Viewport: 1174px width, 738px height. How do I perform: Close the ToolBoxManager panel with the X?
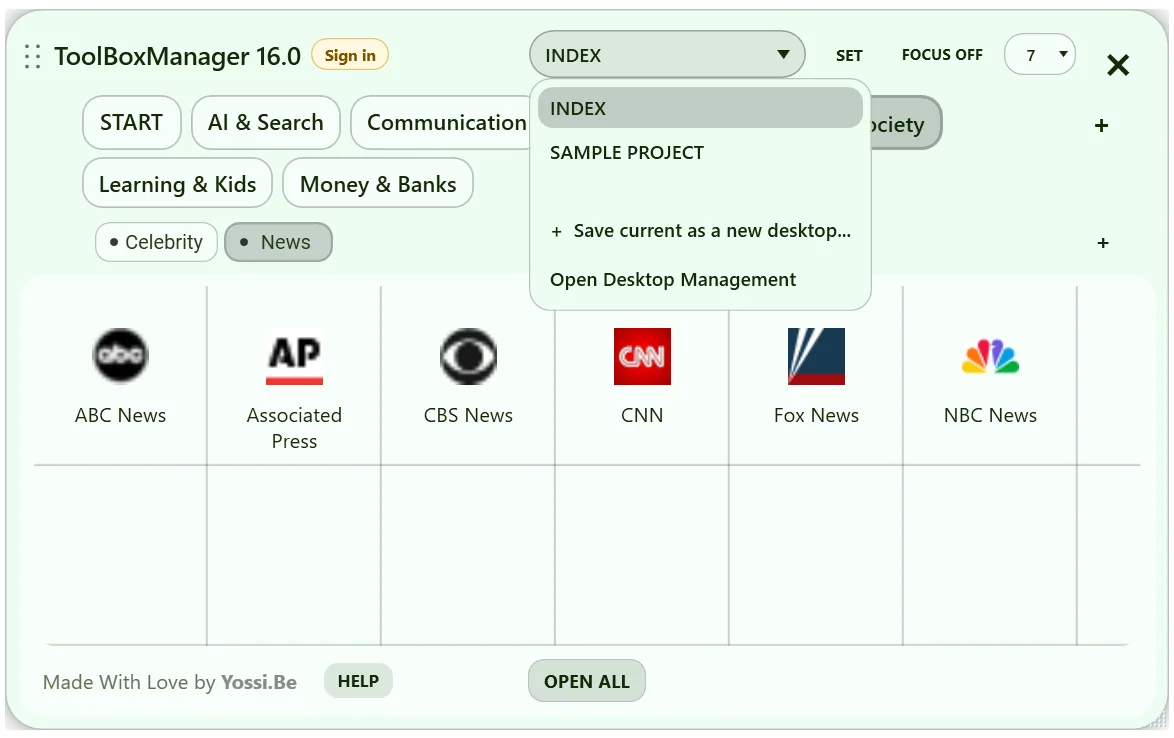[1118, 65]
